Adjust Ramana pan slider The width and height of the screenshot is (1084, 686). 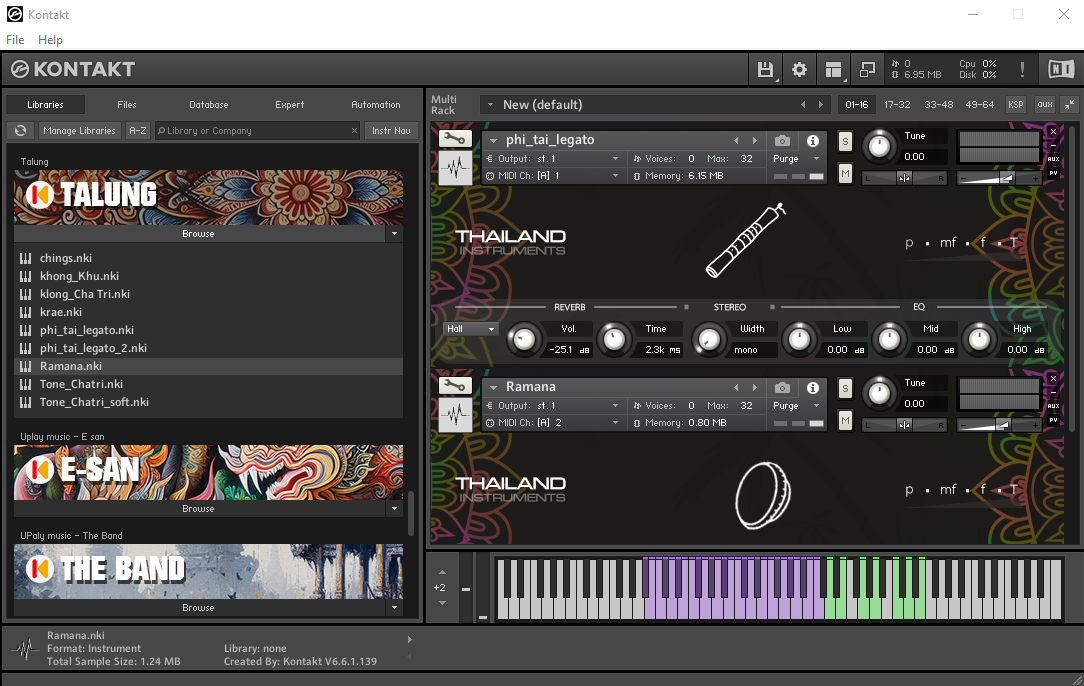point(904,425)
